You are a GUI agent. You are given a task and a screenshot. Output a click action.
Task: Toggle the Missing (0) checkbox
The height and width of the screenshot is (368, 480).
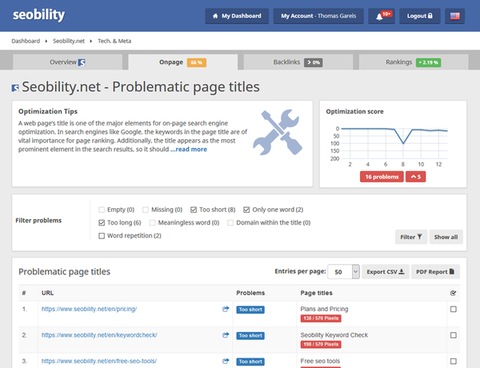145,210
